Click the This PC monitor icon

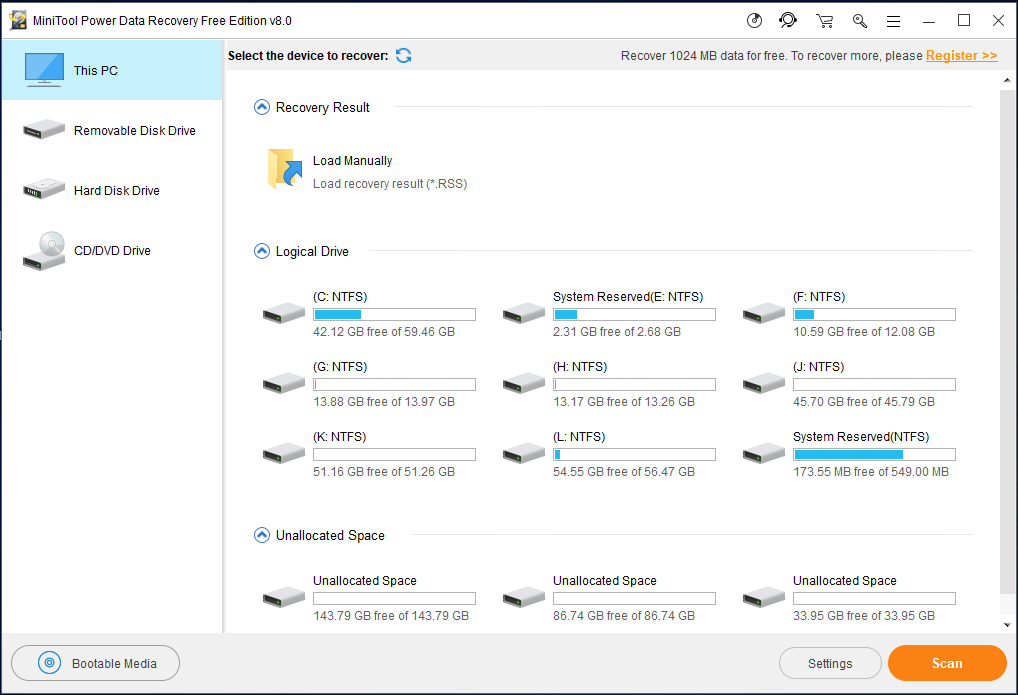coord(44,70)
